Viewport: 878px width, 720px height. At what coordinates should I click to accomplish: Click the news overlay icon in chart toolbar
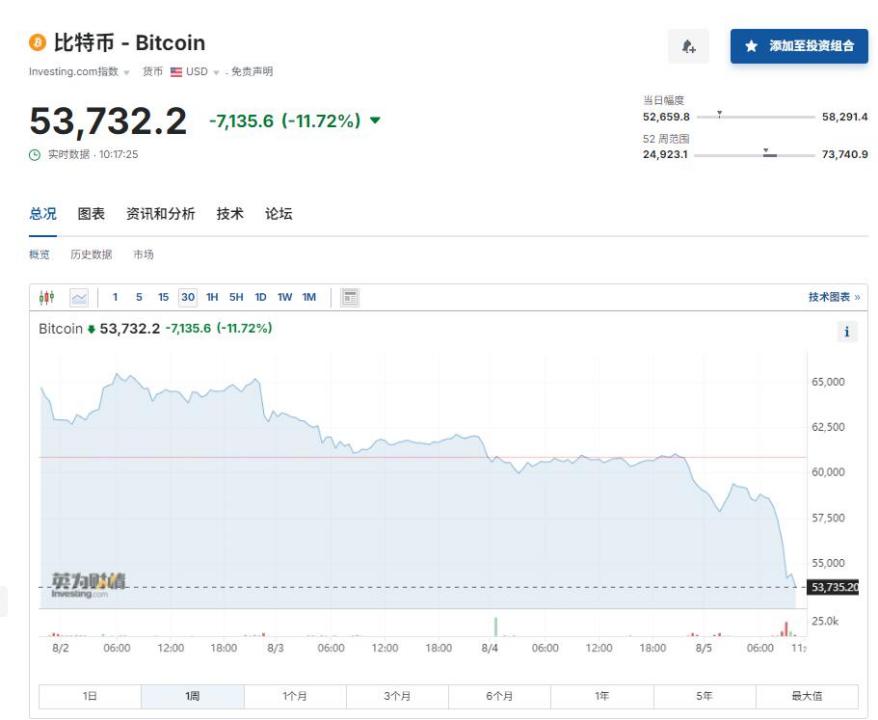coord(350,297)
